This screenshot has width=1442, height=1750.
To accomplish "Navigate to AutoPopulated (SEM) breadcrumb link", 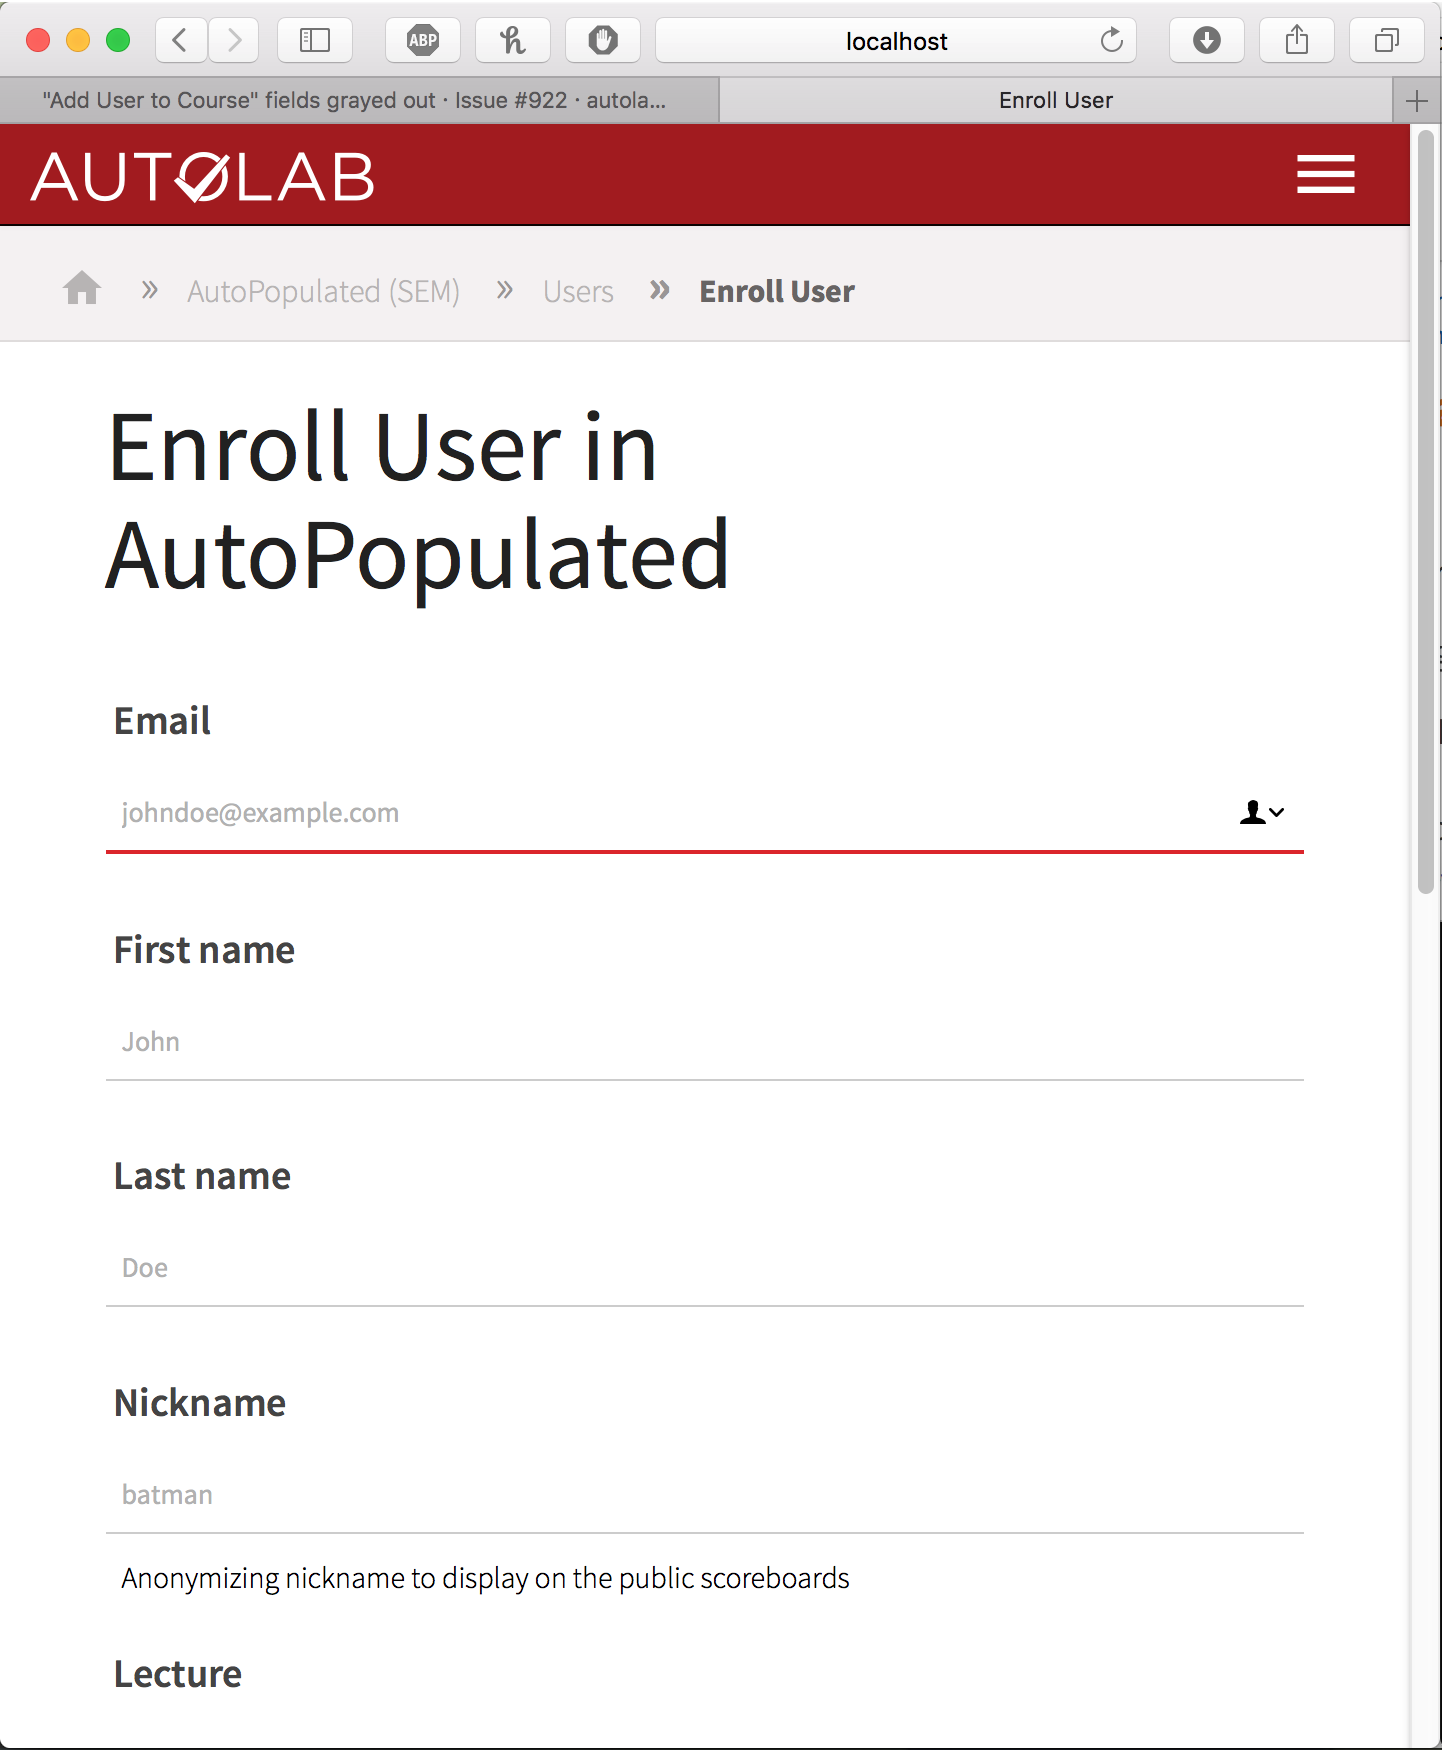I will [x=323, y=291].
